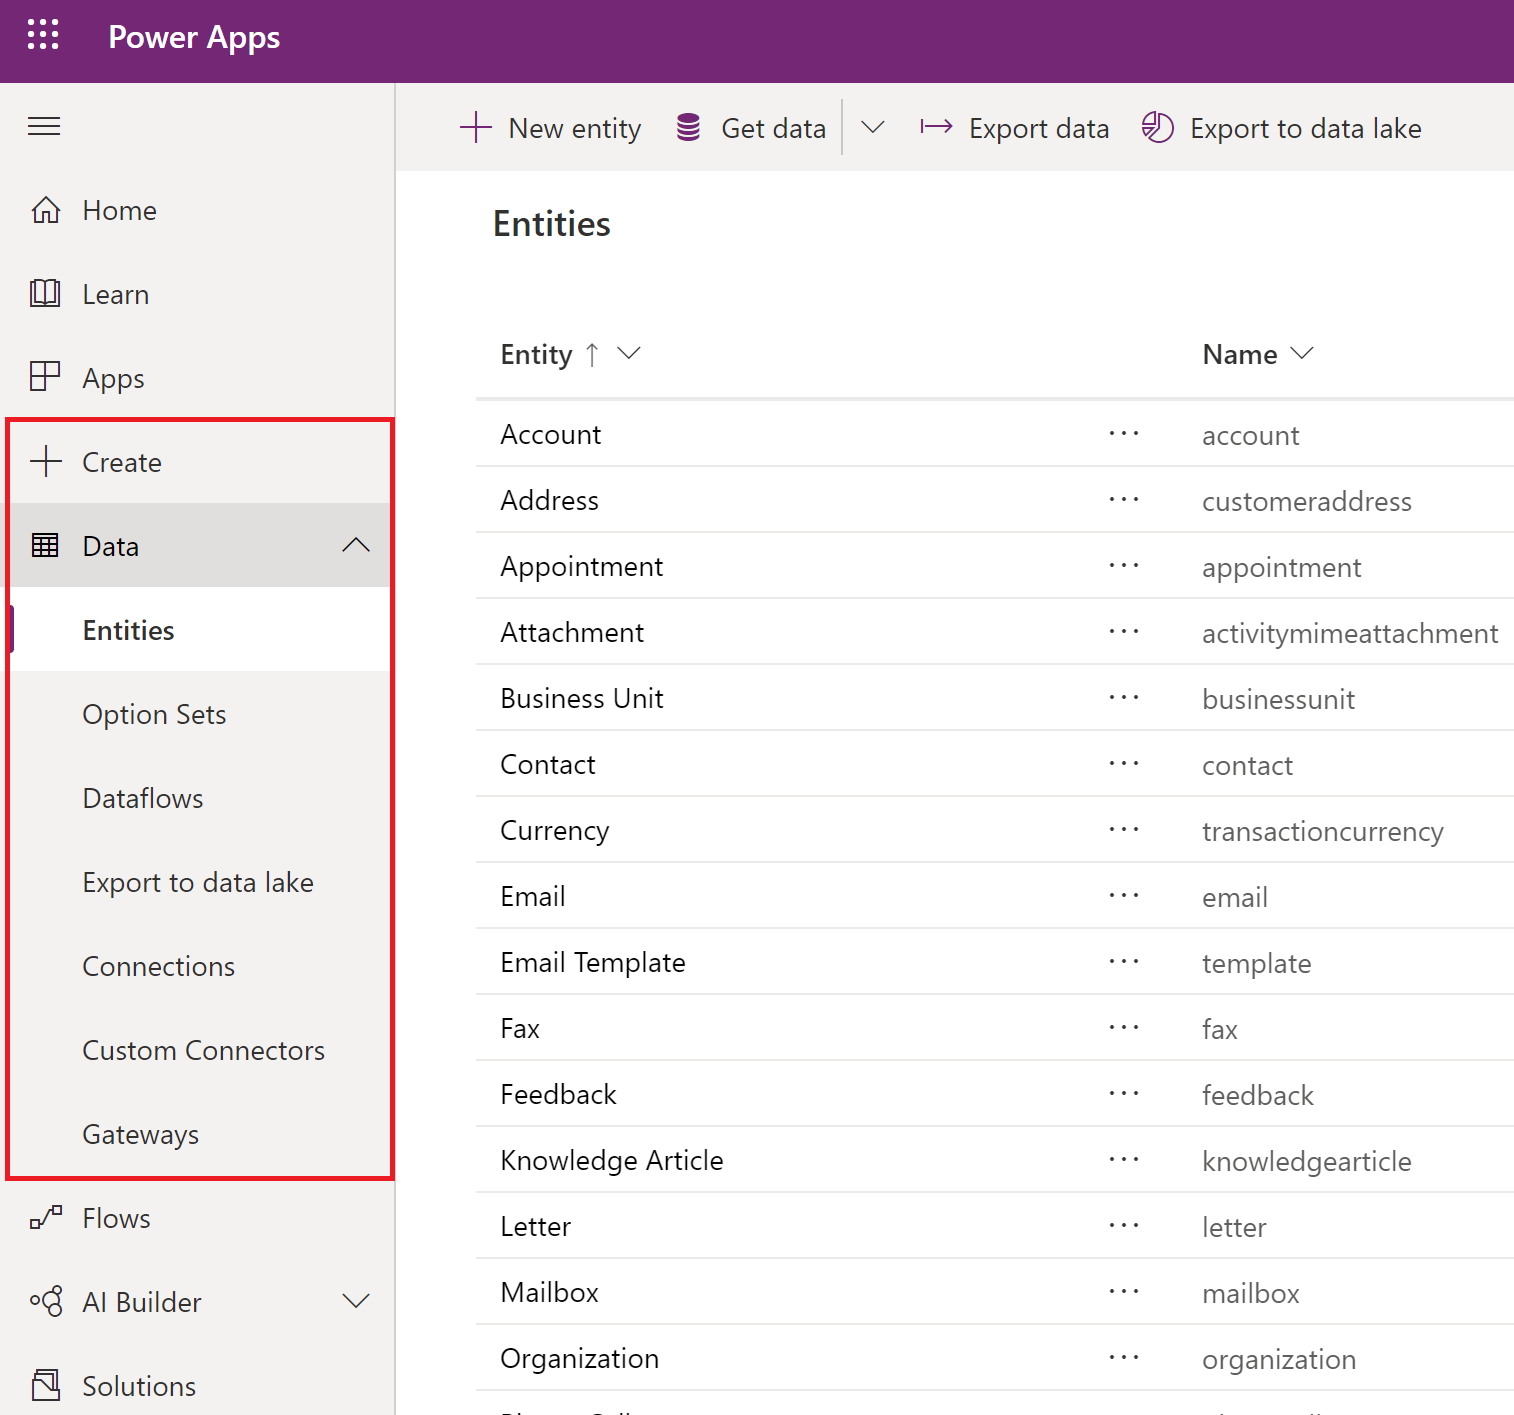Viewport: 1514px width, 1415px height.
Task: Click the 'activitymimeattachment' name cell
Action: [x=1349, y=634]
